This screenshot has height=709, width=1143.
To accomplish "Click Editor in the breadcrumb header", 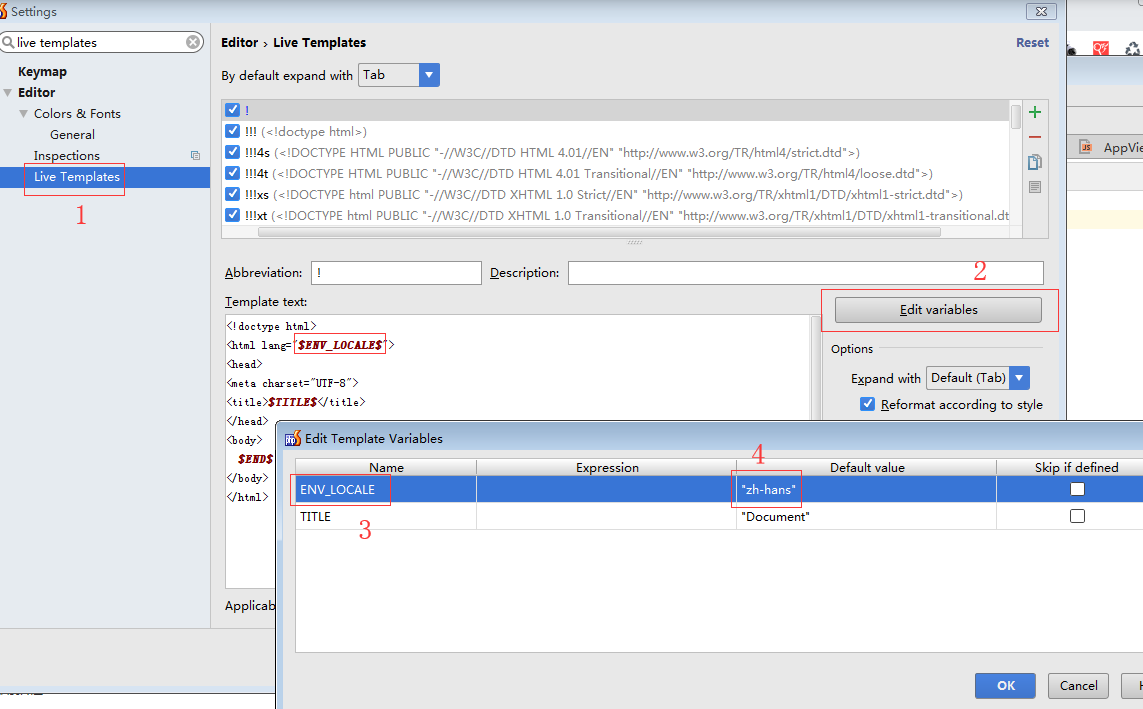I will coord(240,42).
